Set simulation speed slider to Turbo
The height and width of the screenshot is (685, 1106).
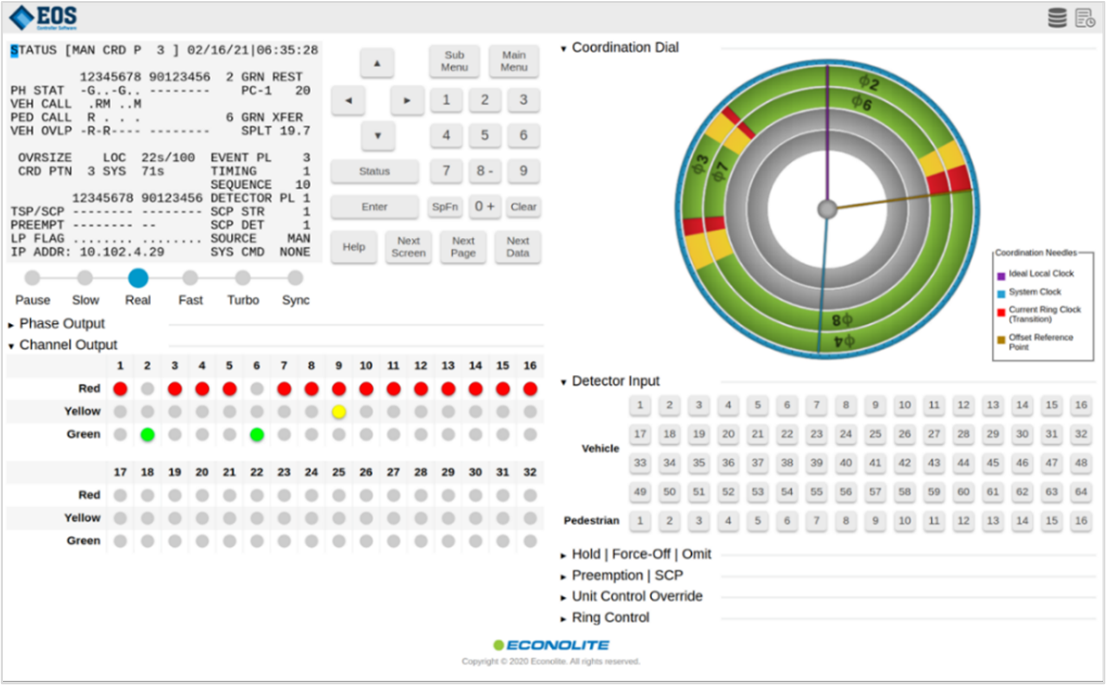pyautogui.click(x=243, y=279)
